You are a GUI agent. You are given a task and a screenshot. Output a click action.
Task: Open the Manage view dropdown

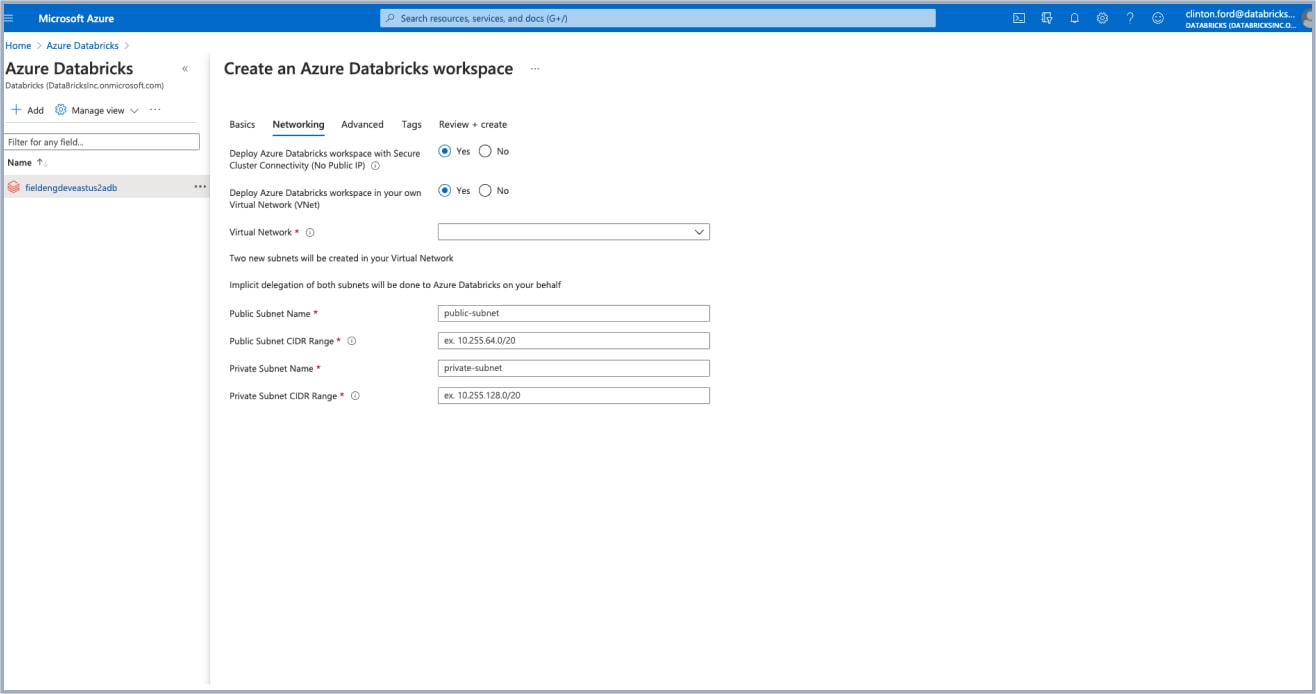[97, 110]
